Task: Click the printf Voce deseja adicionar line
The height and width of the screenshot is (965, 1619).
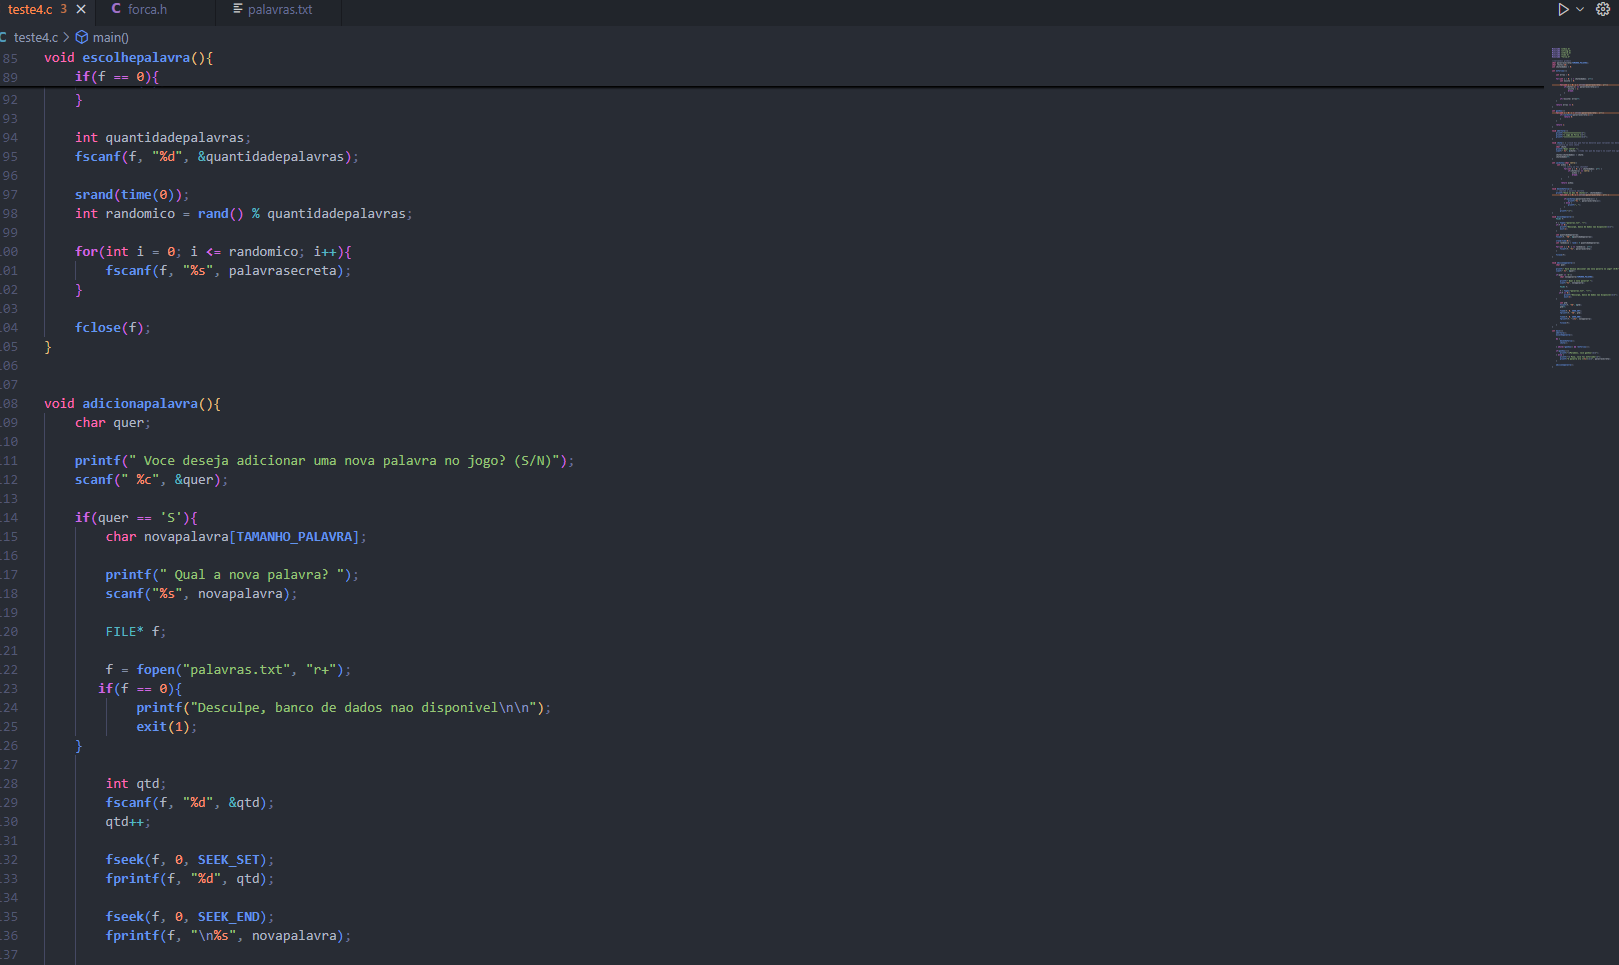Action: [324, 461]
